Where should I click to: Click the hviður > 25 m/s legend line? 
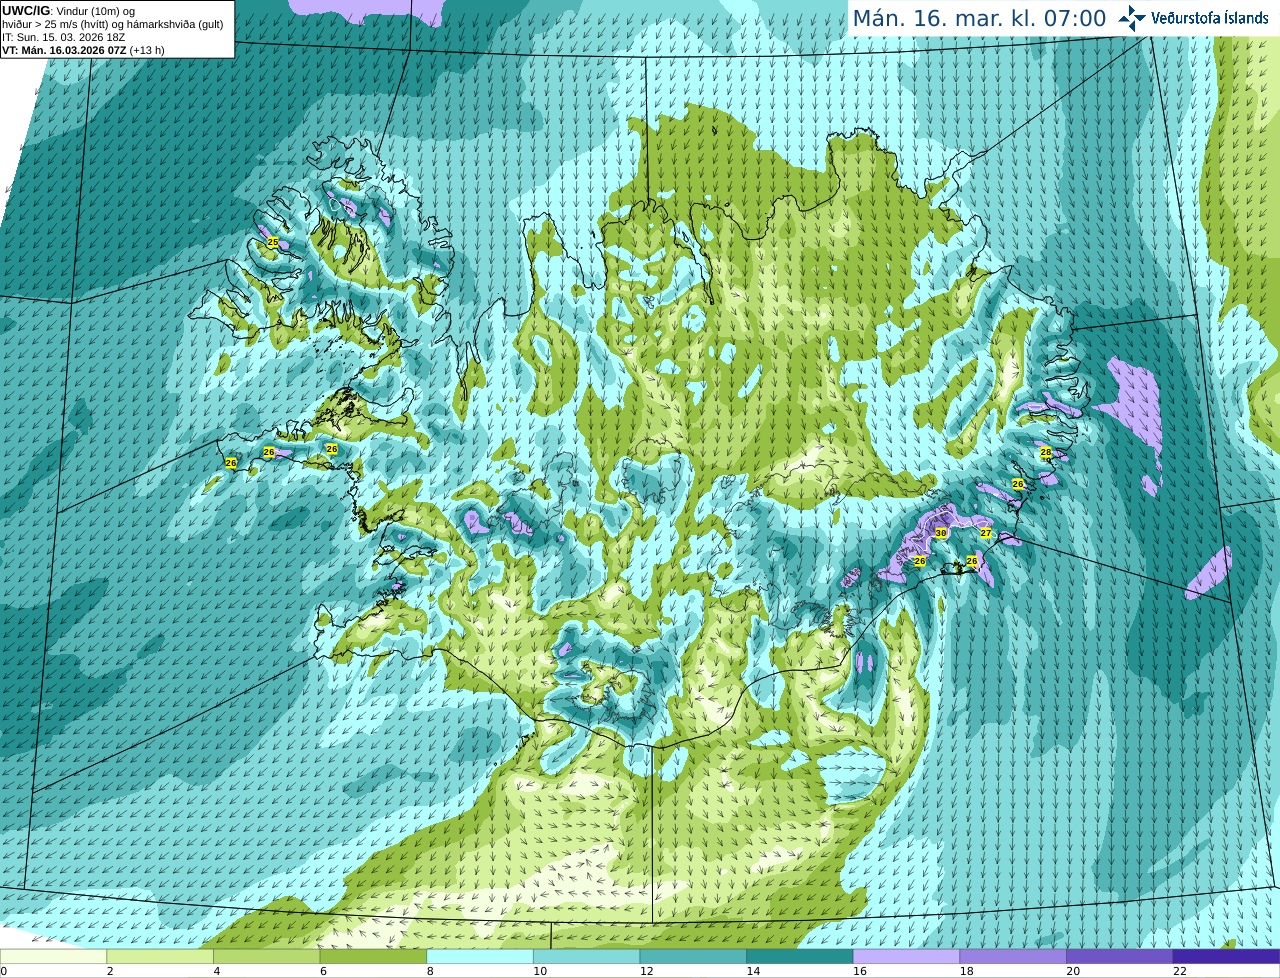pos(112,24)
